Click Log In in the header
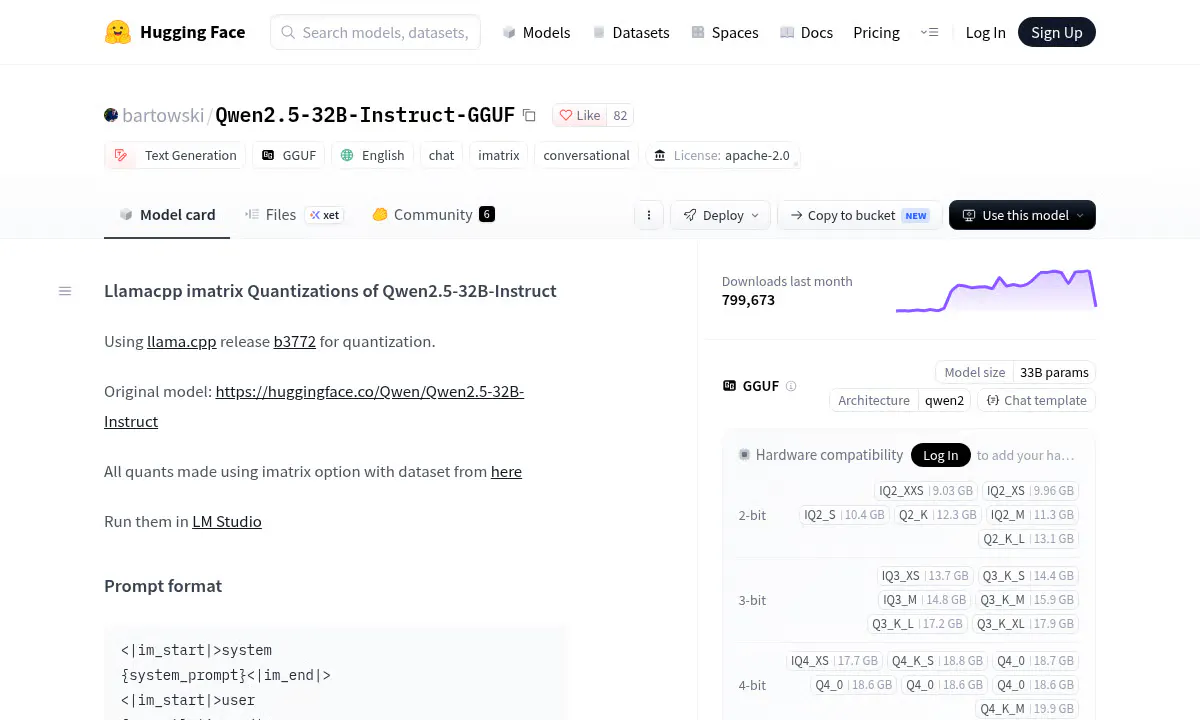This screenshot has width=1200, height=720. click(985, 32)
